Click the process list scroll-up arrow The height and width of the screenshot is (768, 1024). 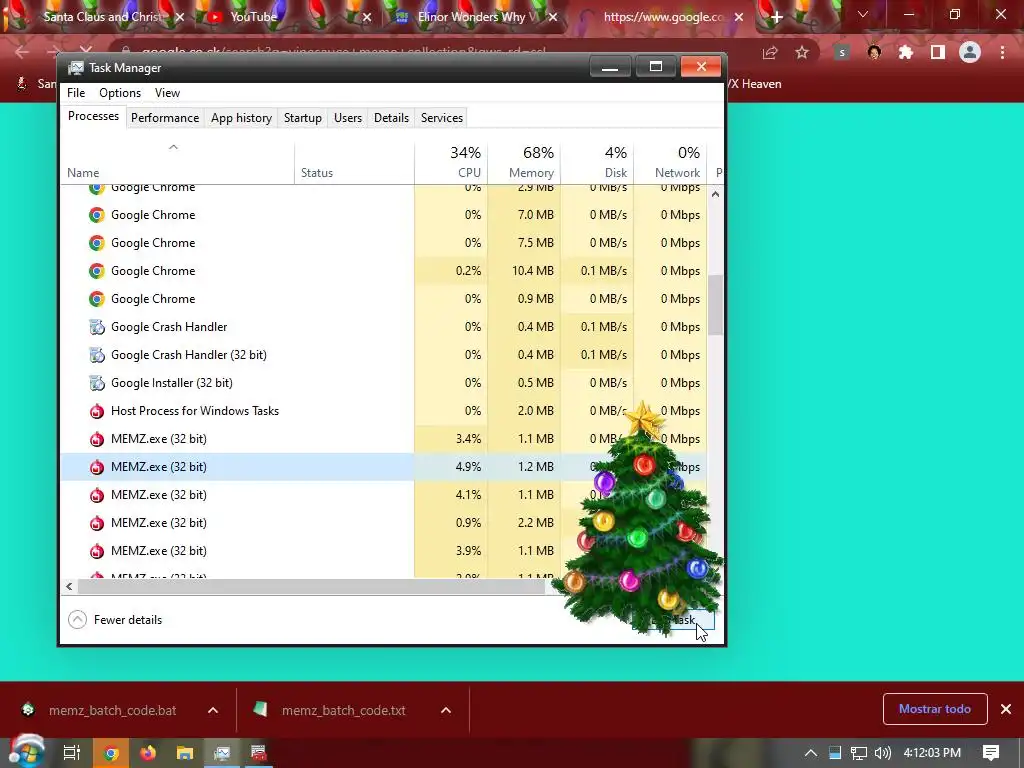715,194
